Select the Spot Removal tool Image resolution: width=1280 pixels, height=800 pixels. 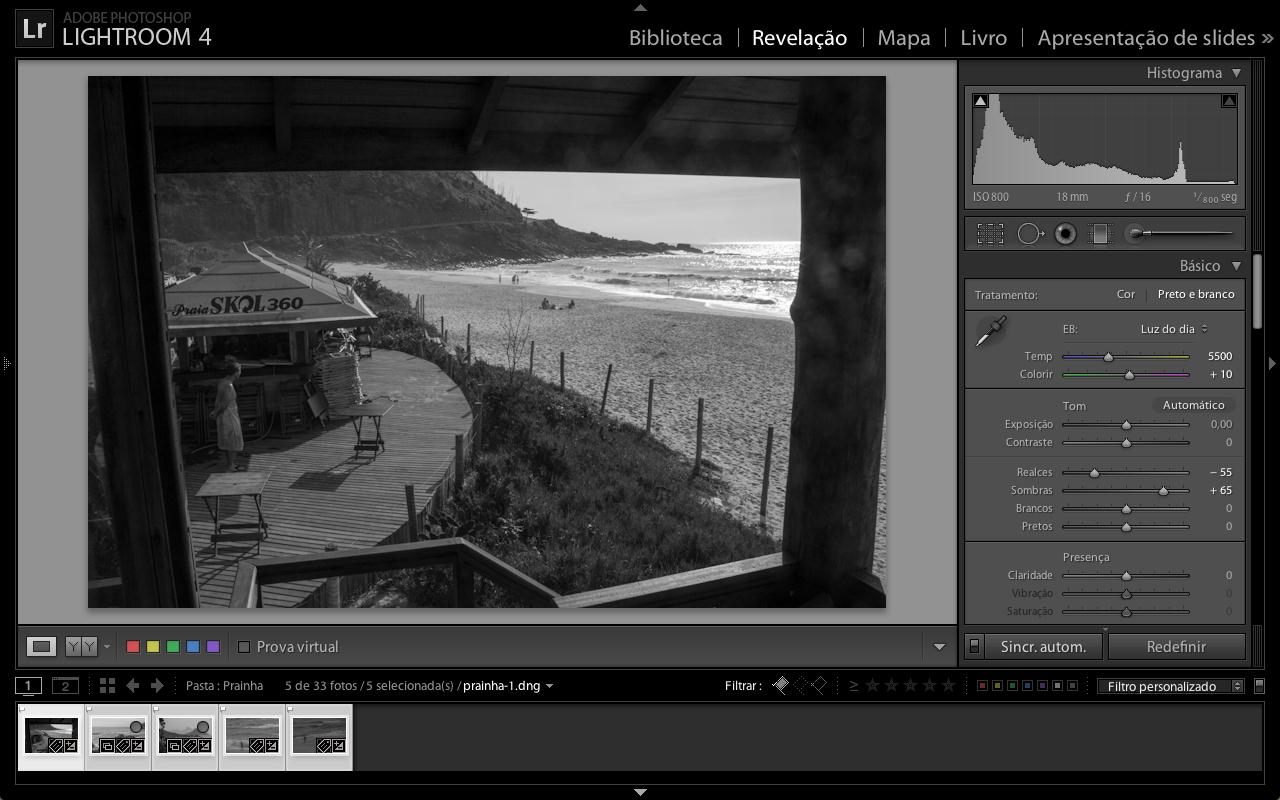[1030, 234]
